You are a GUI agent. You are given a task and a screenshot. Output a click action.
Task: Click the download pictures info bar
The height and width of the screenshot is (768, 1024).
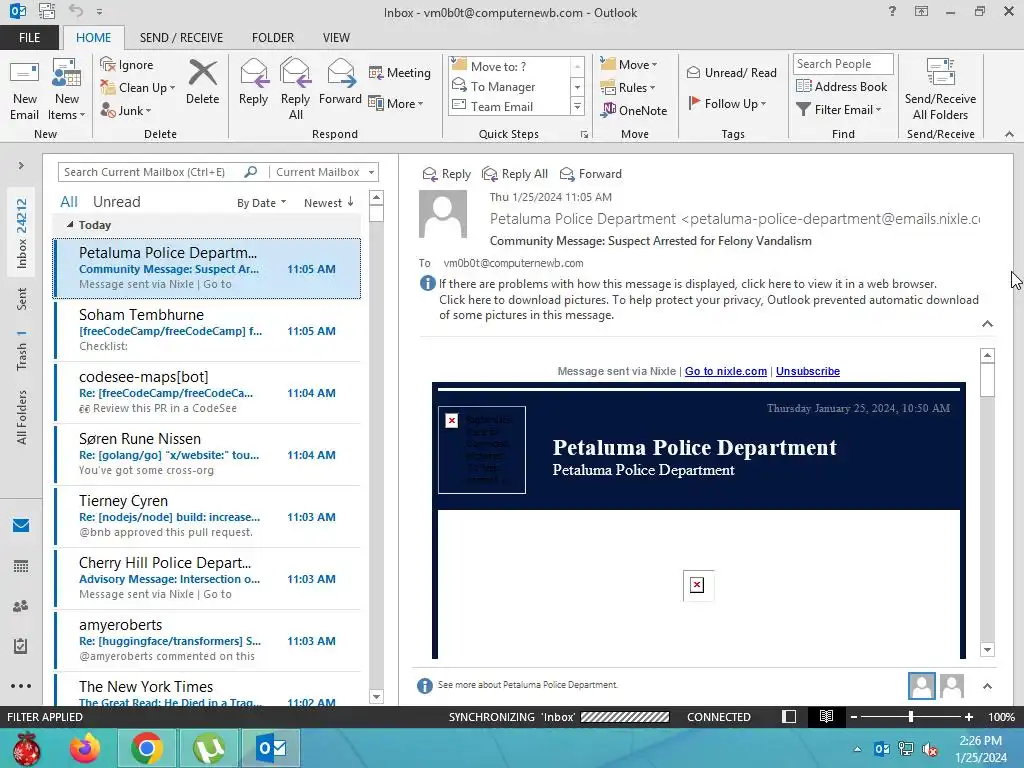click(x=708, y=308)
